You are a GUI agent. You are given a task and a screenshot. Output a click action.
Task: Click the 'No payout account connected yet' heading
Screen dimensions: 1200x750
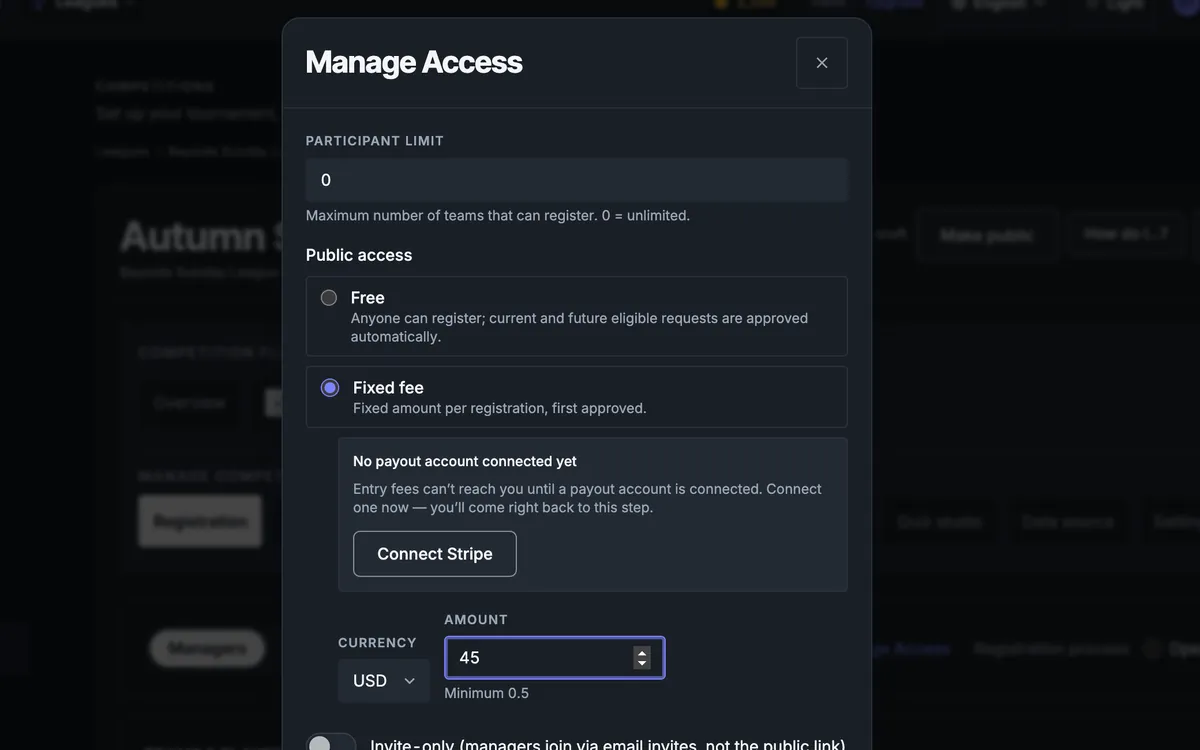click(465, 461)
